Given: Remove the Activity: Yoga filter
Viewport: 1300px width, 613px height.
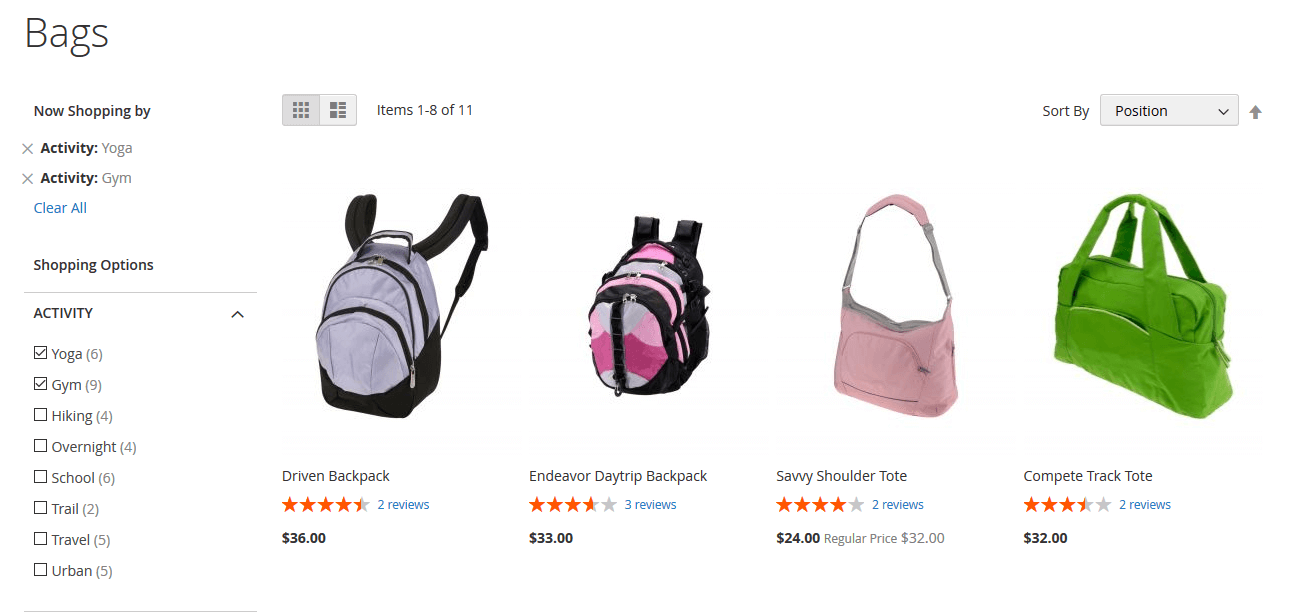Looking at the screenshot, I should tap(28, 149).
